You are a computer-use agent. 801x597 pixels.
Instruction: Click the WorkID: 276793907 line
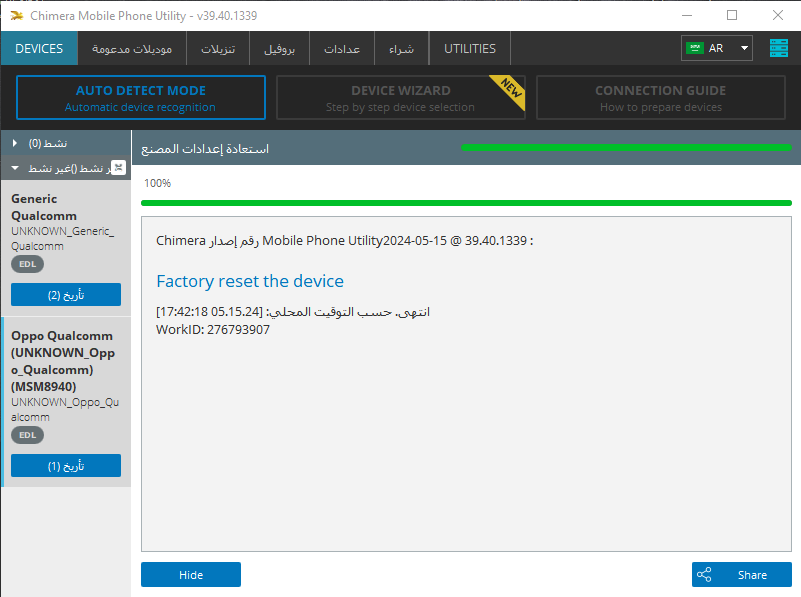click(x=213, y=329)
